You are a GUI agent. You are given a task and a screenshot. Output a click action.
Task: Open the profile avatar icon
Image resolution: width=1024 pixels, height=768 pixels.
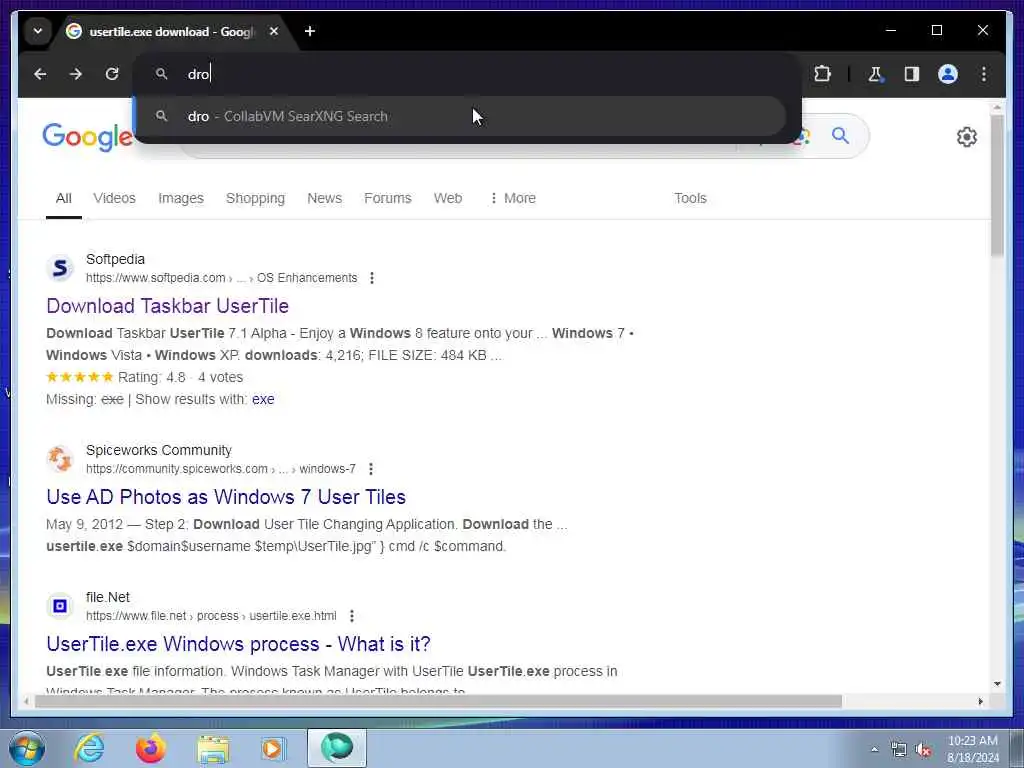click(x=948, y=74)
